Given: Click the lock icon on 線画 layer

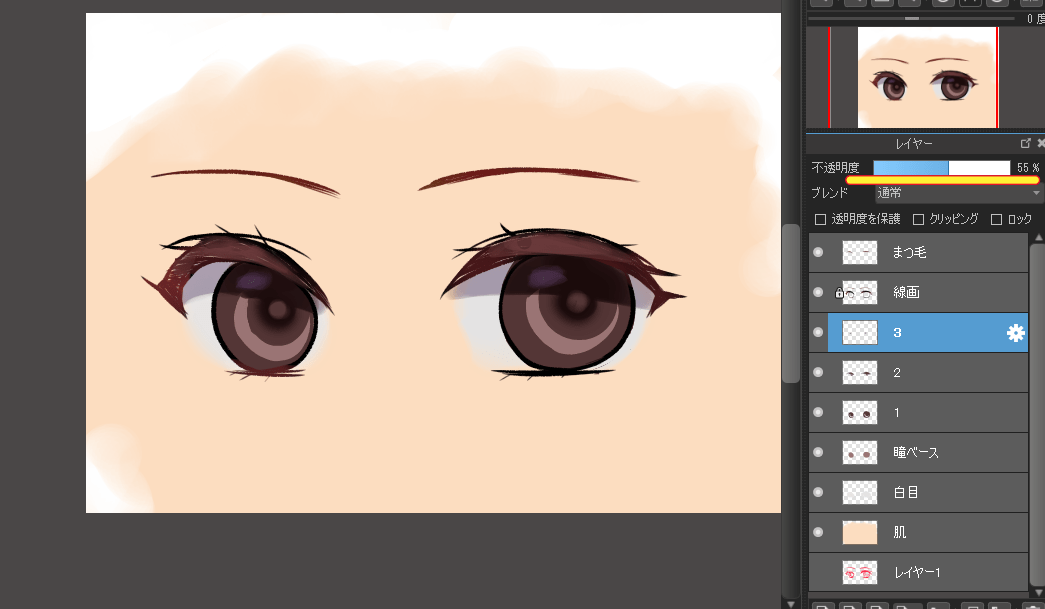Looking at the screenshot, I should 839,293.
